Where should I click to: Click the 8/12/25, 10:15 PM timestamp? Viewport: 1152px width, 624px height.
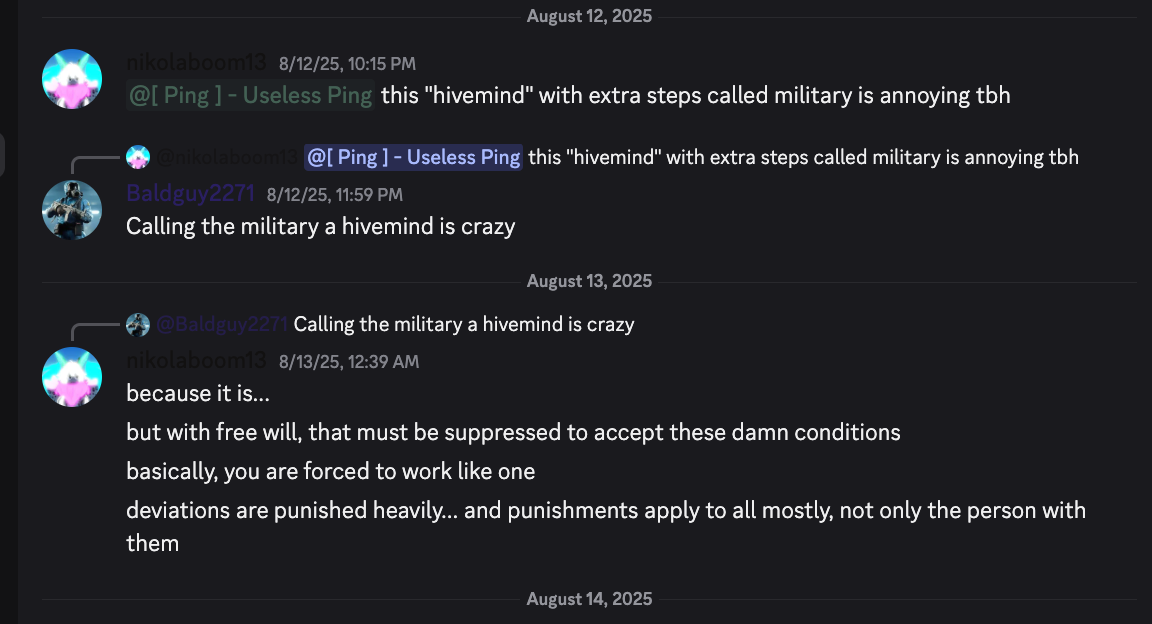coord(347,64)
